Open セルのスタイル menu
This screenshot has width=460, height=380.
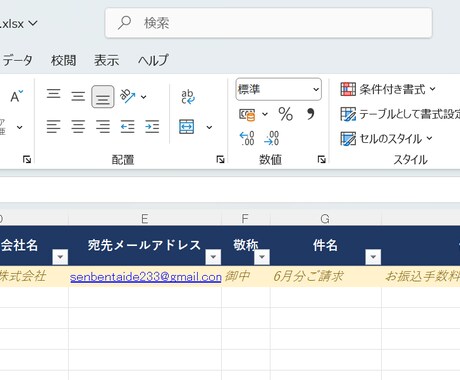[x=386, y=139]
